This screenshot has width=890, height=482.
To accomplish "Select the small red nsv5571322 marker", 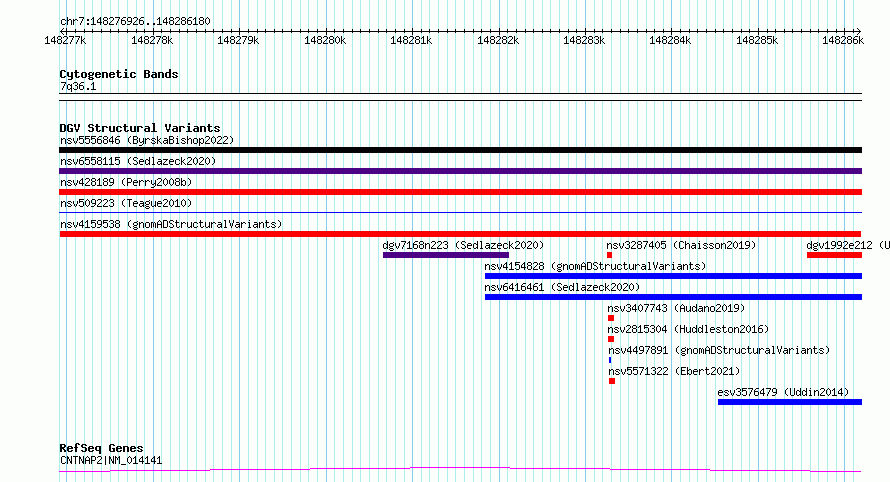I will point(612,381).
